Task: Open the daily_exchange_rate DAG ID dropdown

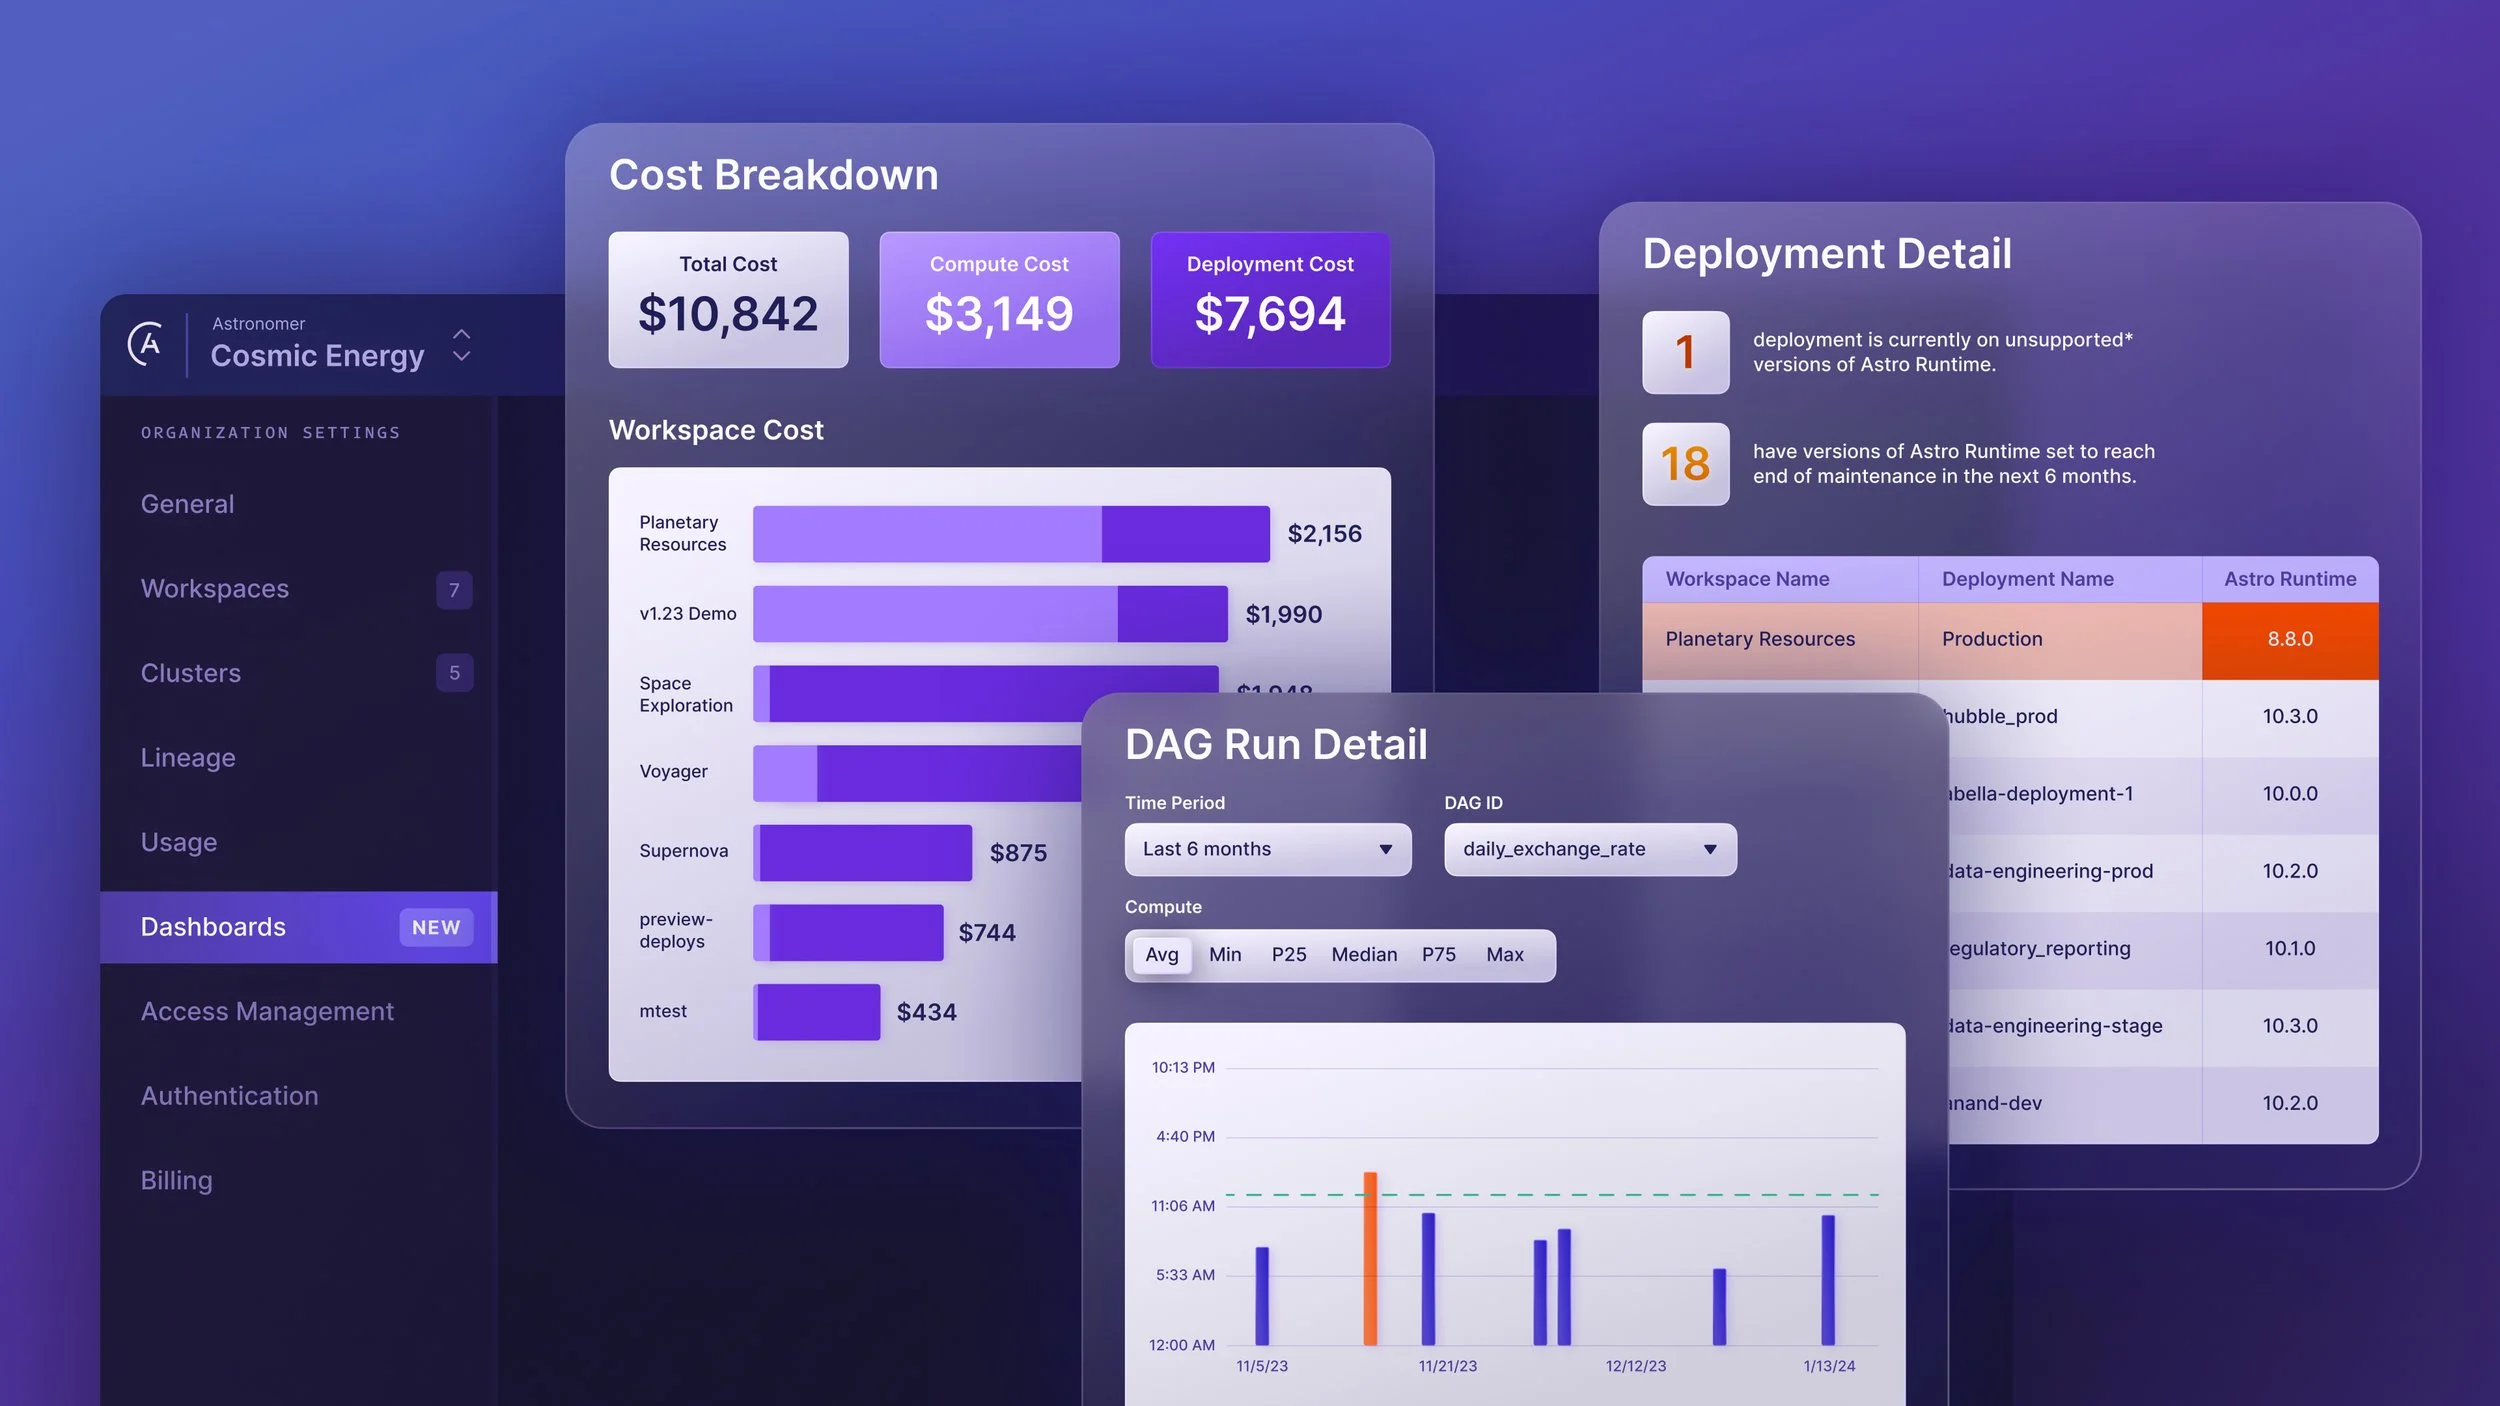Action: [1589, 849]
